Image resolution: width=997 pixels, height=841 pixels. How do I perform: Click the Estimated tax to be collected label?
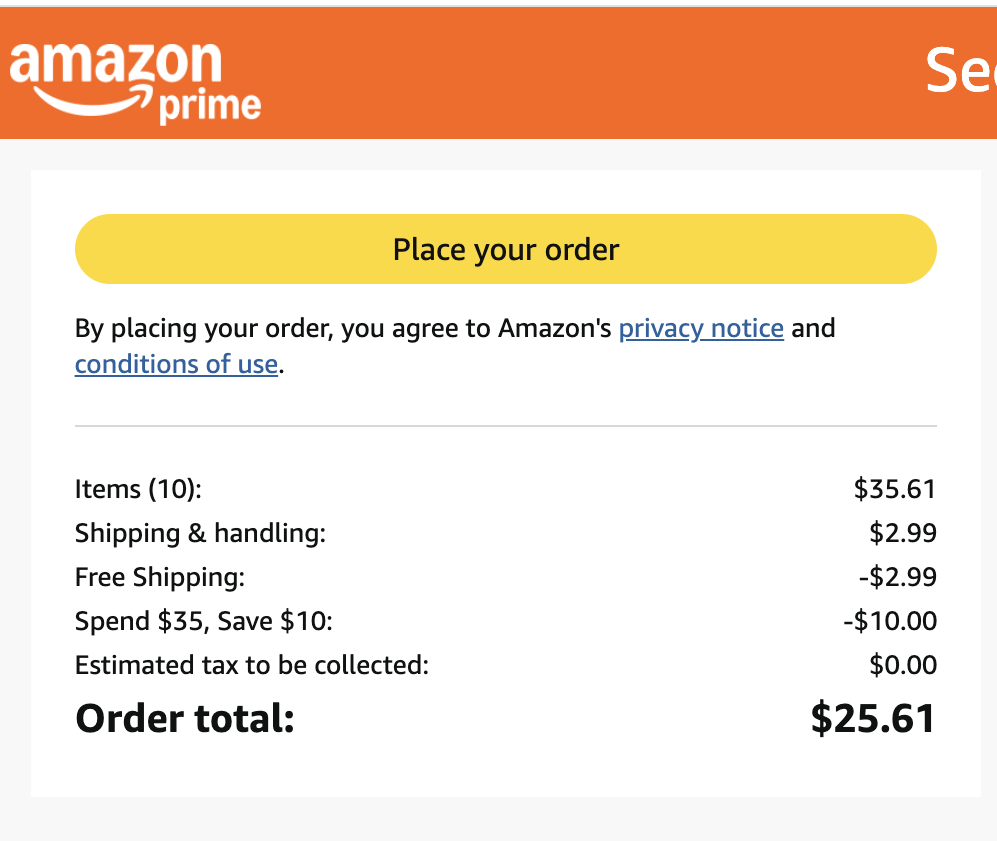(251, 665)
